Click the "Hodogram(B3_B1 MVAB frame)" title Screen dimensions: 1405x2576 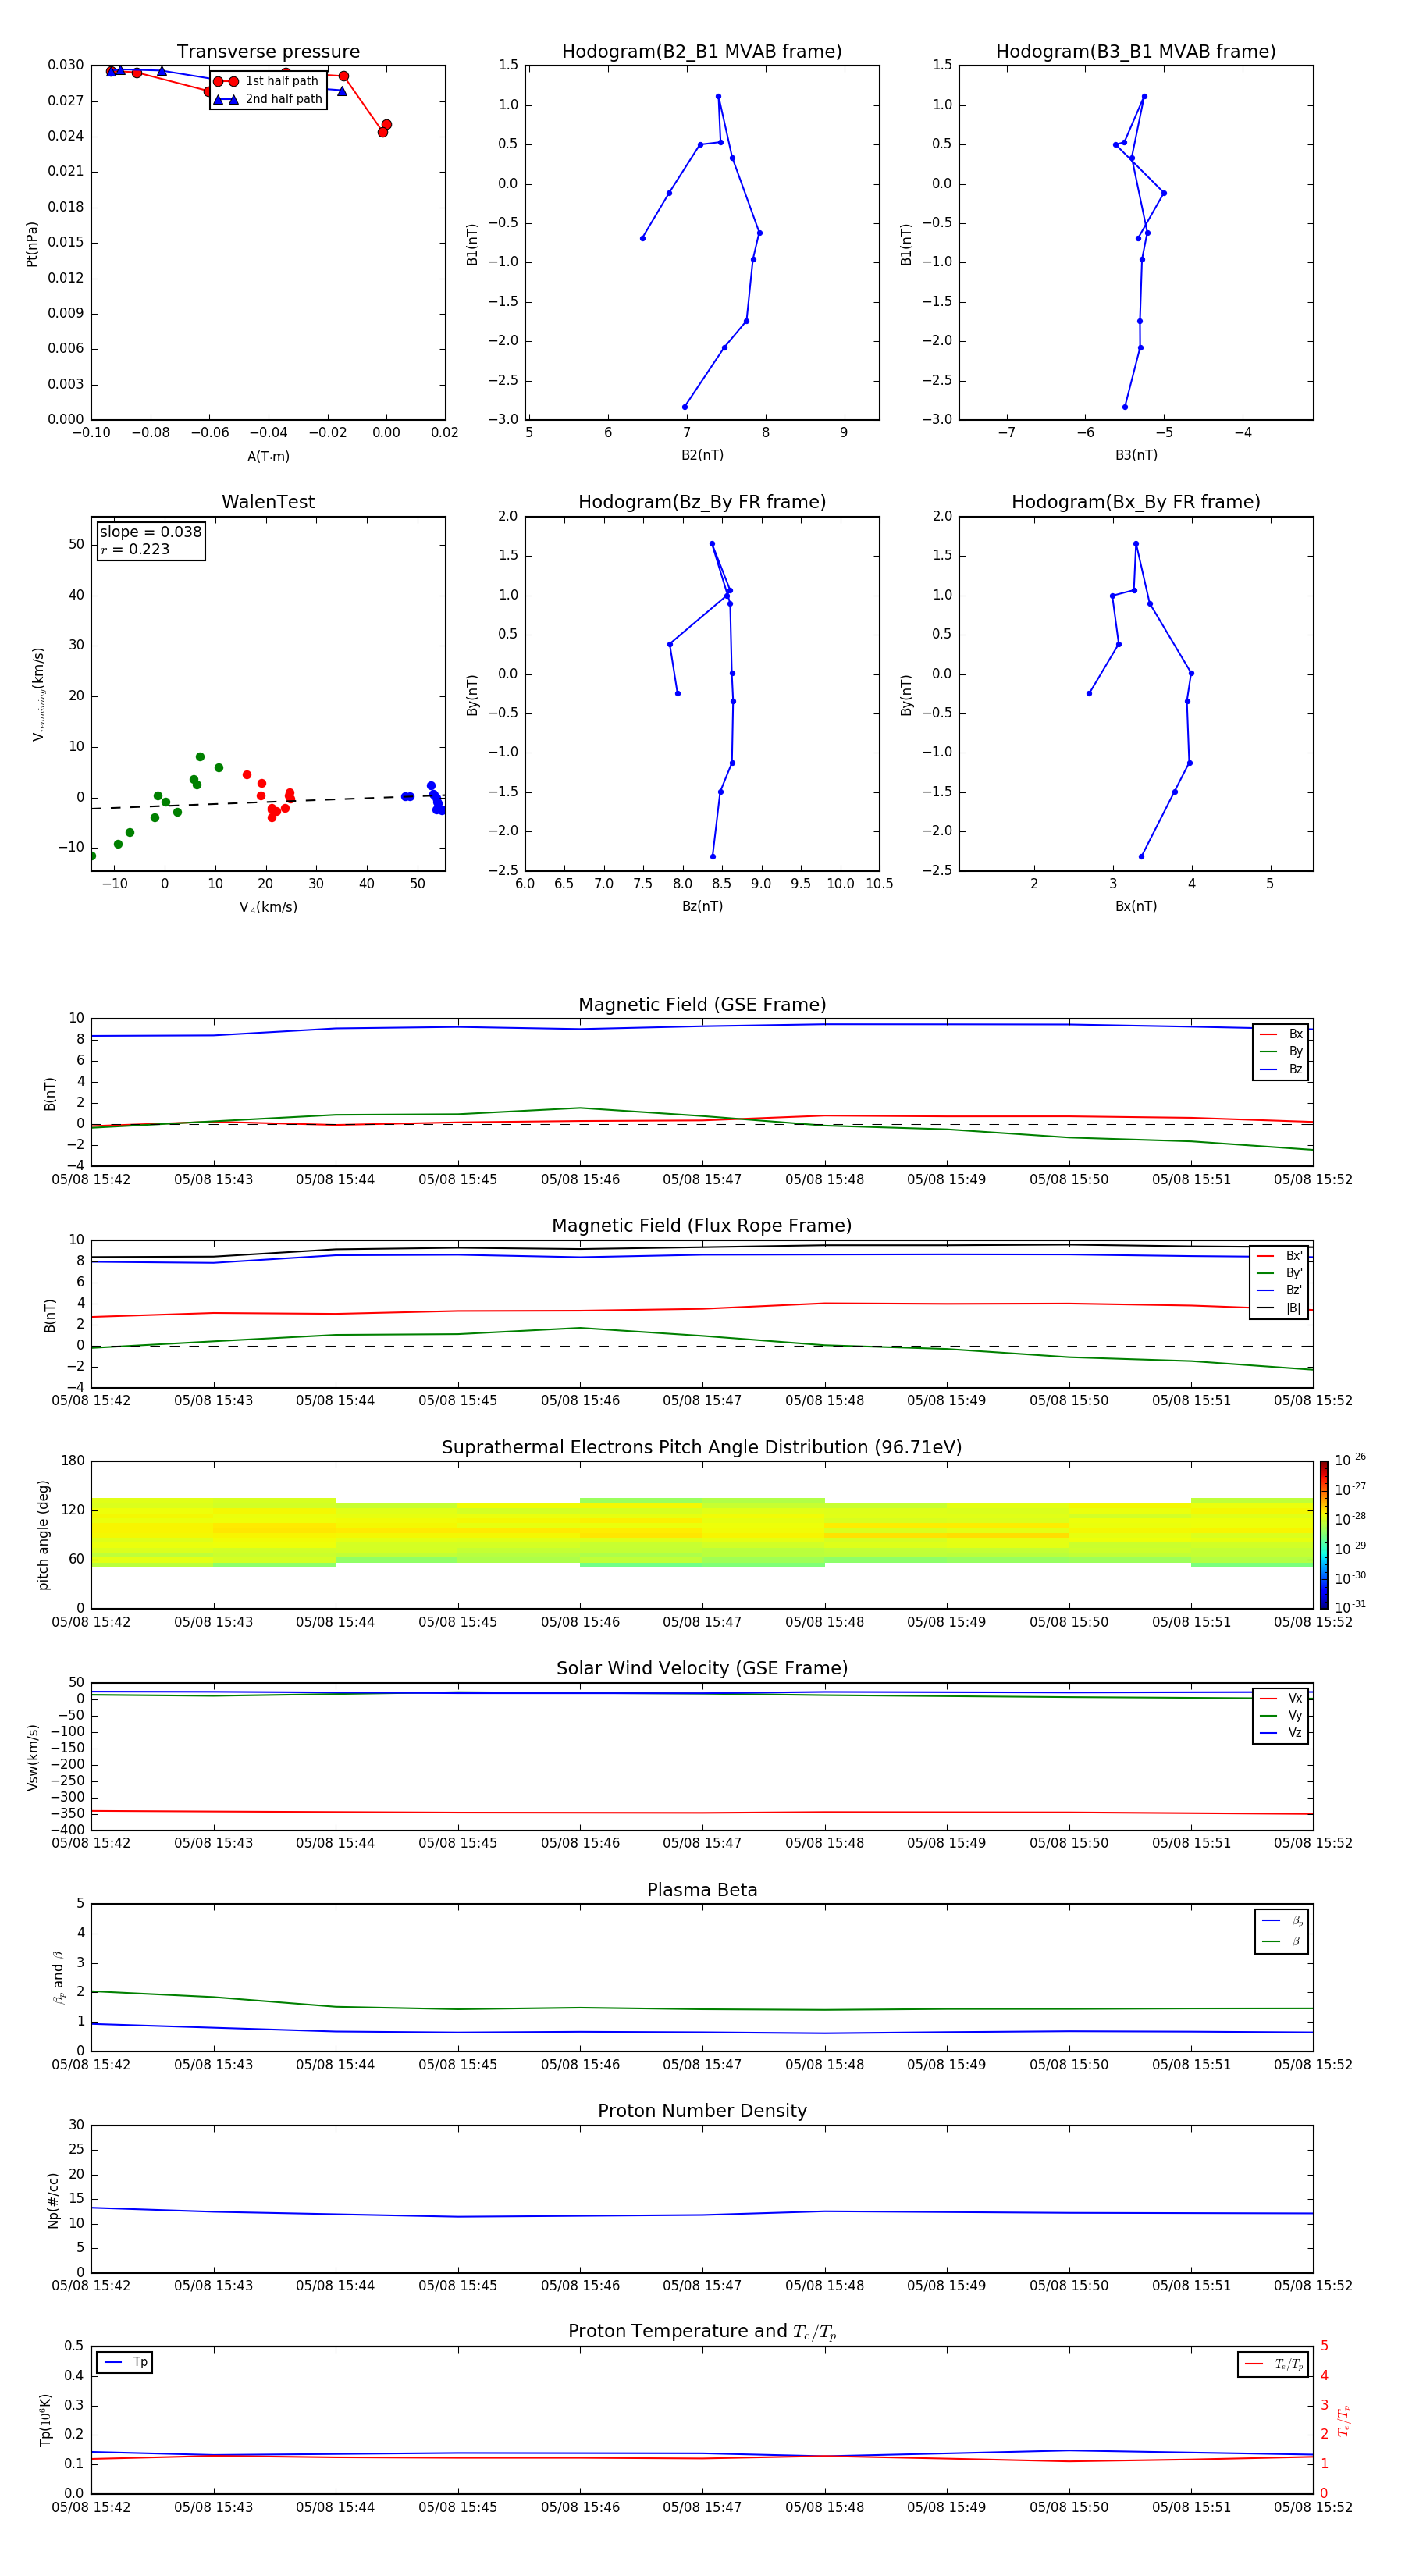click(1136, 52)
